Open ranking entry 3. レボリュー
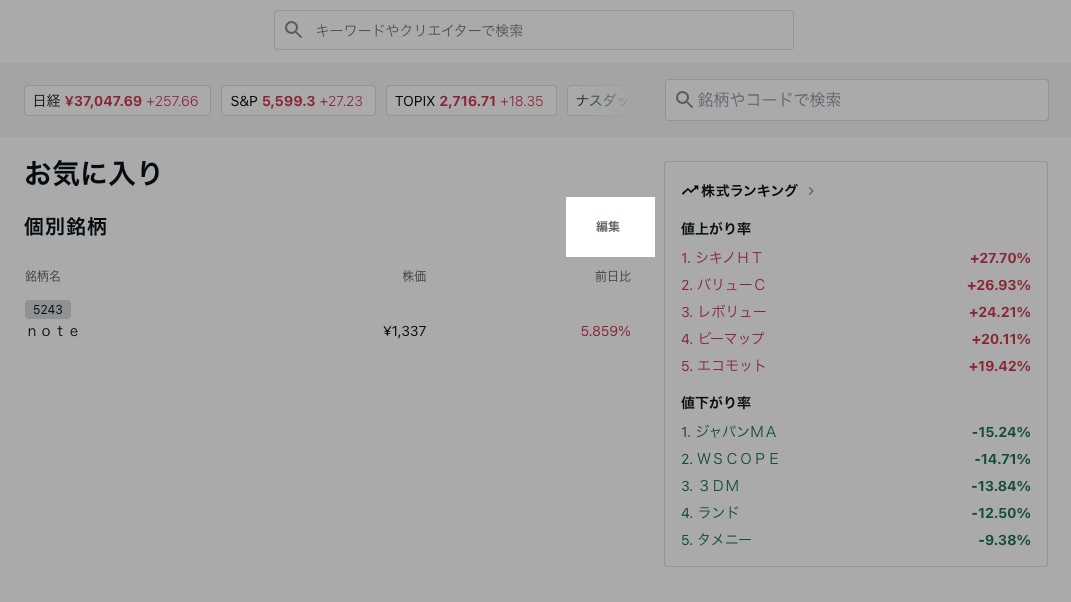Viewport: 1071px width, 602px height. pos(723,312)
